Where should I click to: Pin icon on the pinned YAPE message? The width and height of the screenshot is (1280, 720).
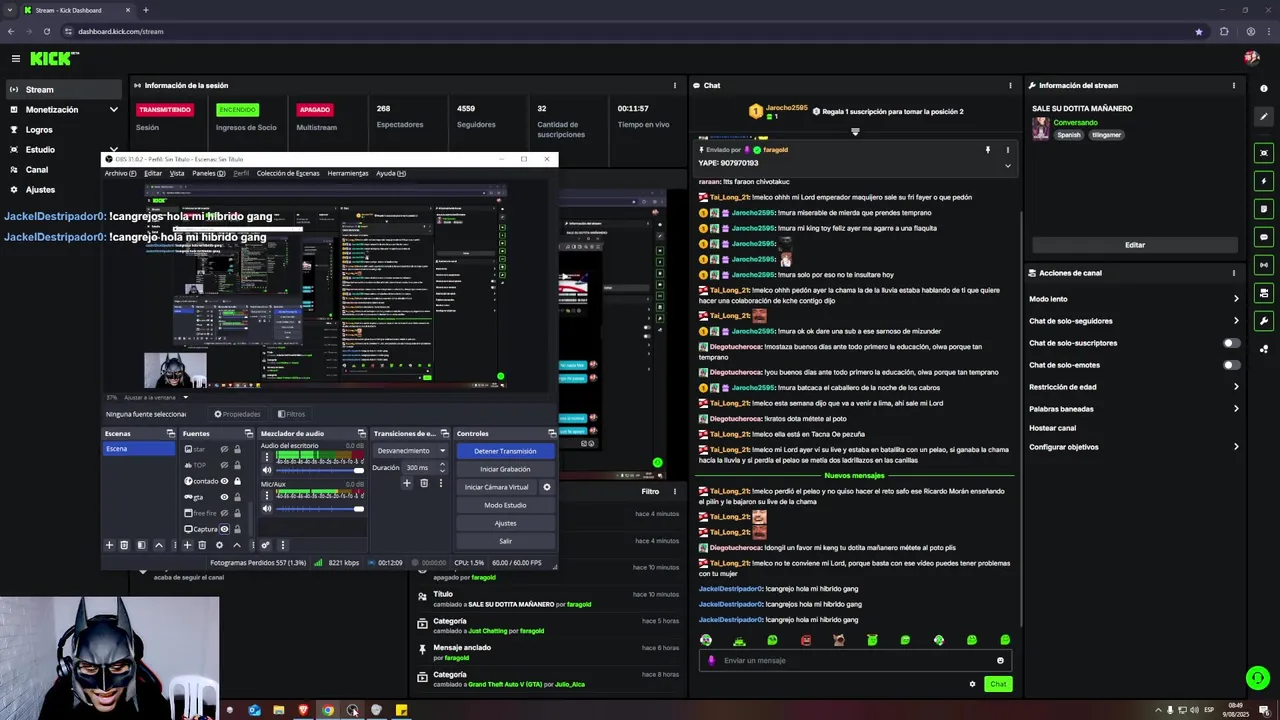coord(987,150)
